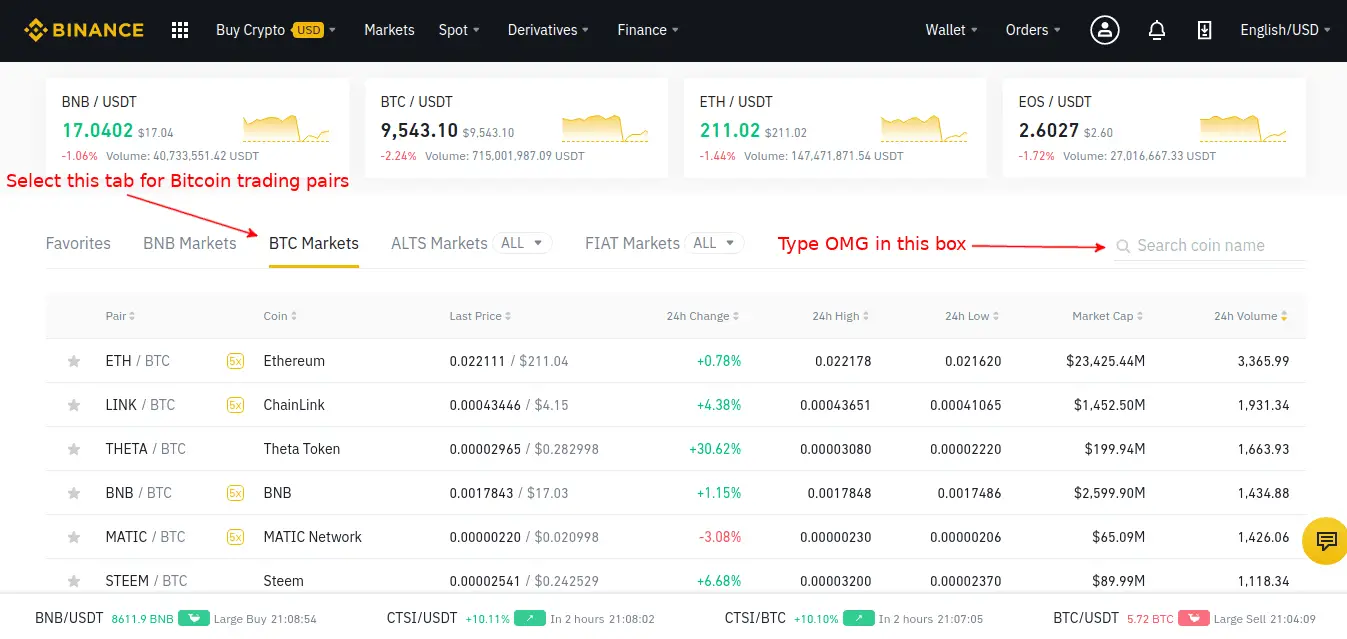The image size is (1347, 639).
Task: Sort the table by 24h Change
Action: (x=703, y=316)
